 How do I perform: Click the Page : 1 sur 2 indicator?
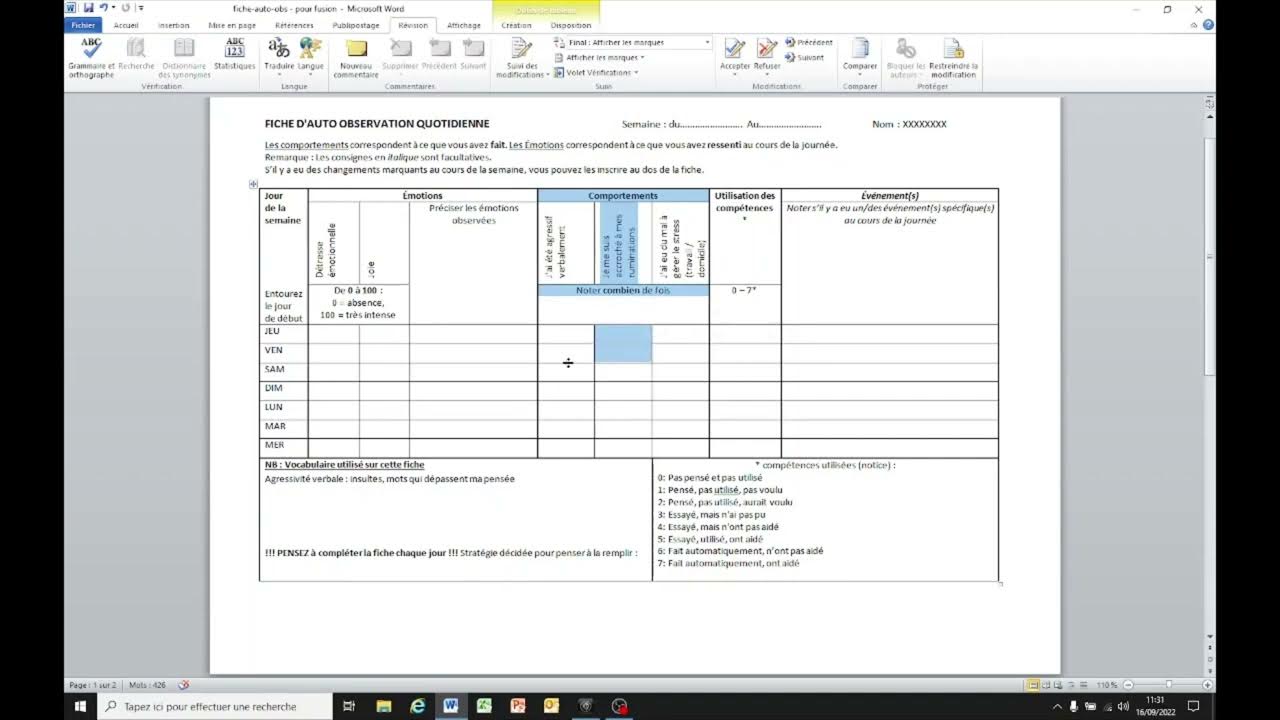coord(92,685)
